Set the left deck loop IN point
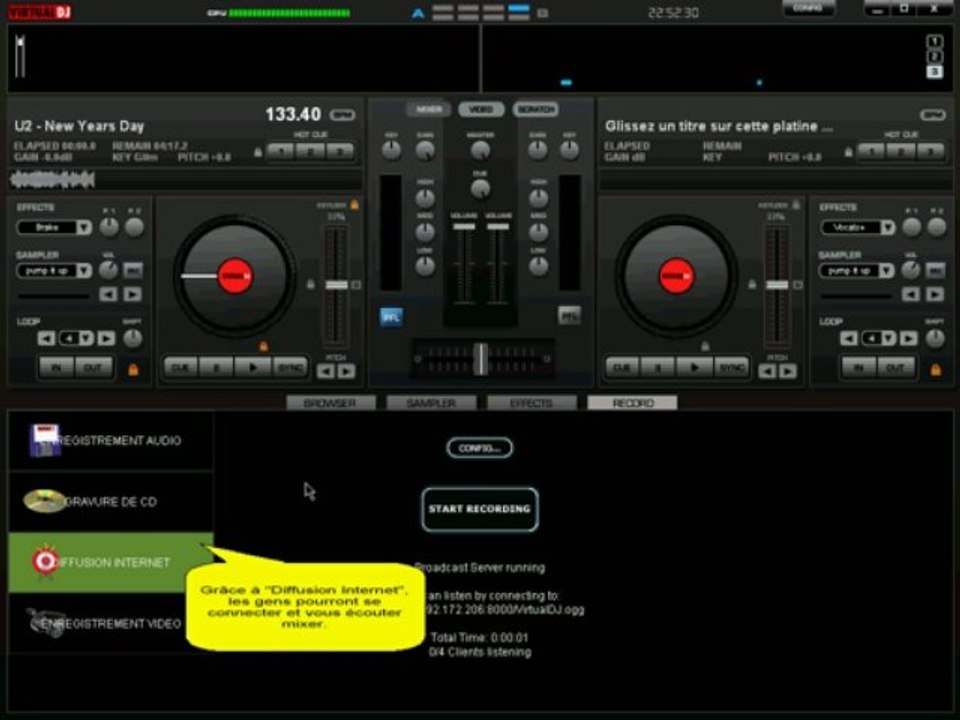 coord(56,367)
